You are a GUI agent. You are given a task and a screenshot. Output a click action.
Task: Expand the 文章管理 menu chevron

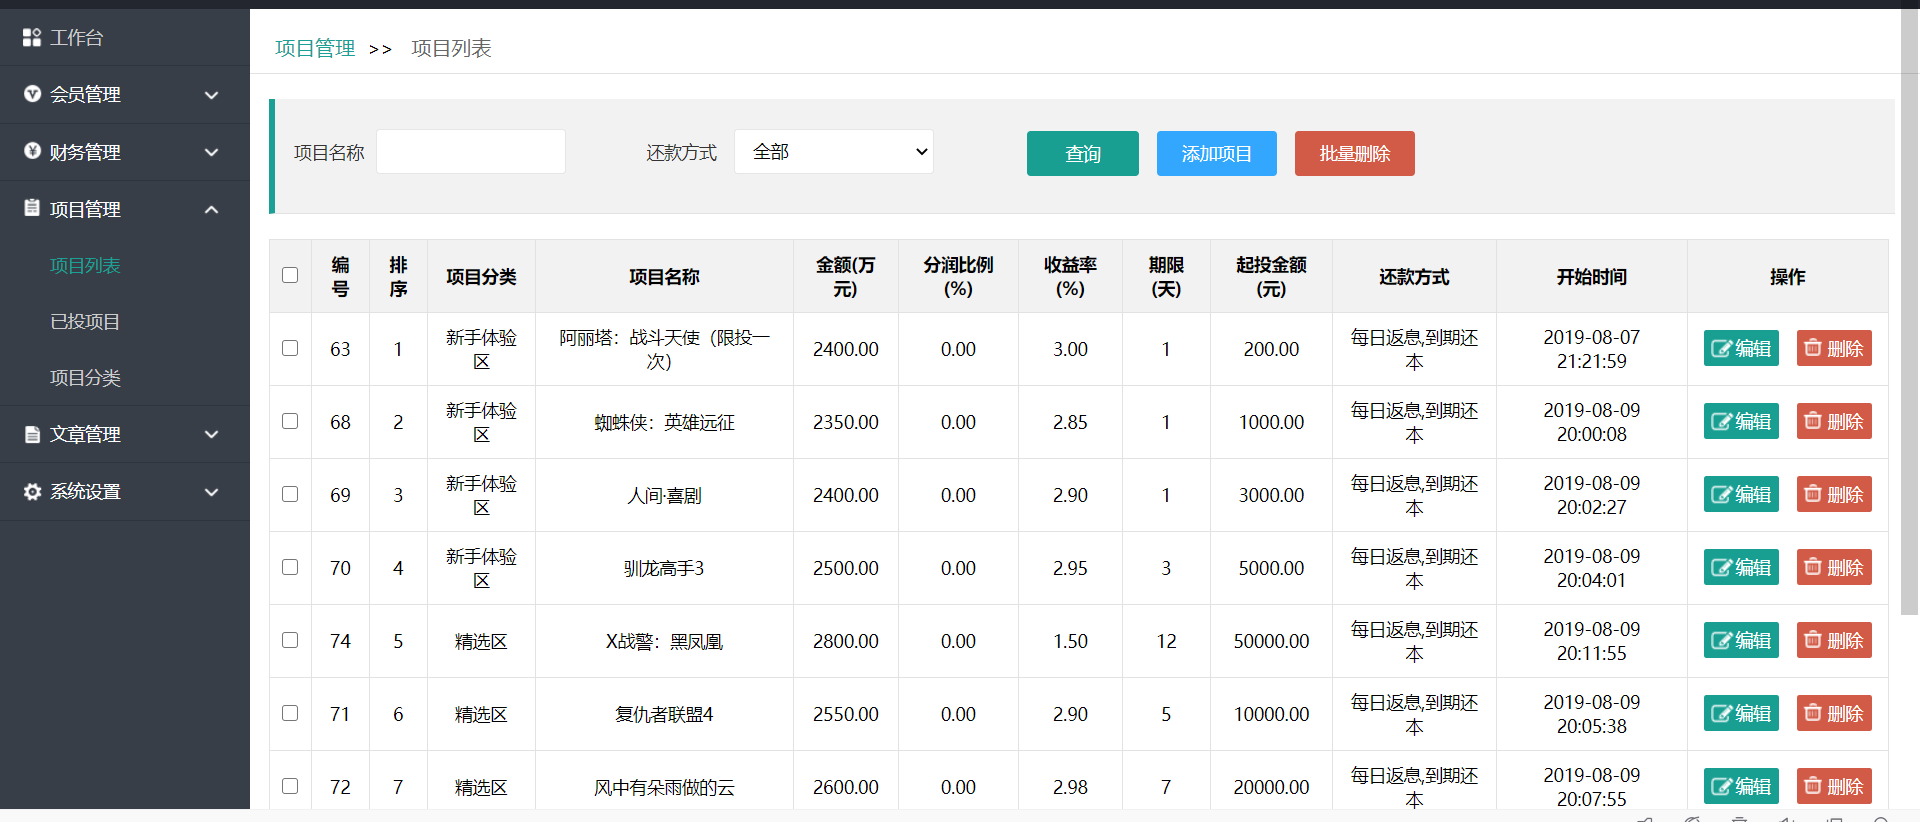click(211, 434)
